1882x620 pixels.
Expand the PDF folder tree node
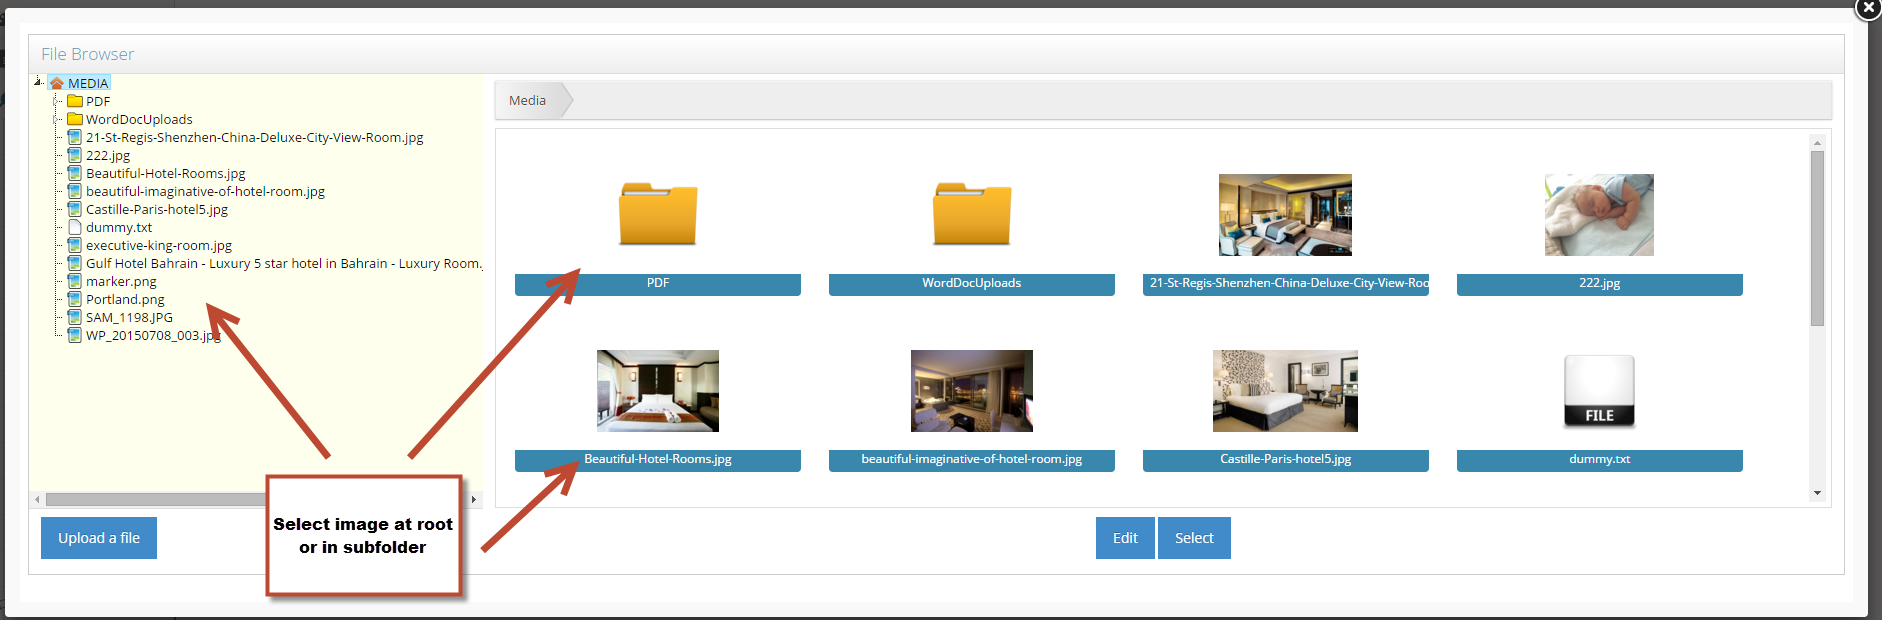pyautogui.click(x=56, y=101)
